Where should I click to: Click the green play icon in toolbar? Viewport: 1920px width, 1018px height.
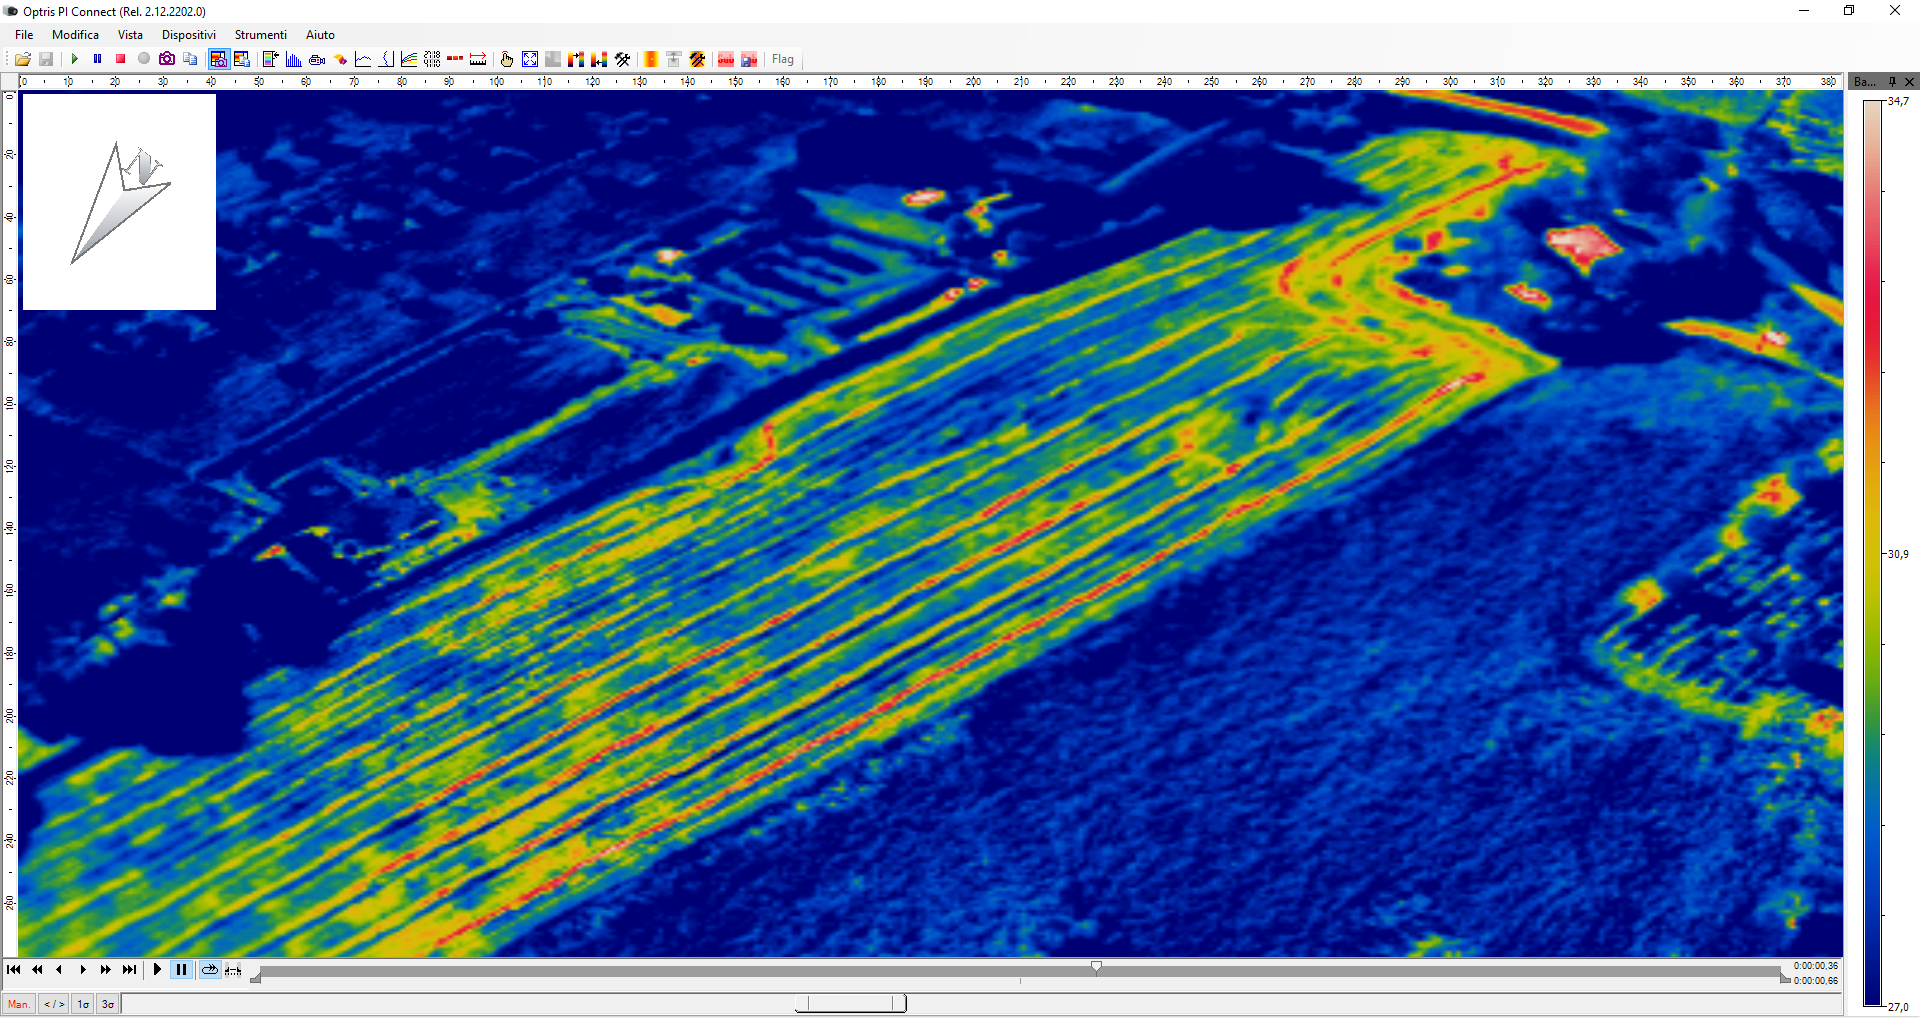[75, 60]
